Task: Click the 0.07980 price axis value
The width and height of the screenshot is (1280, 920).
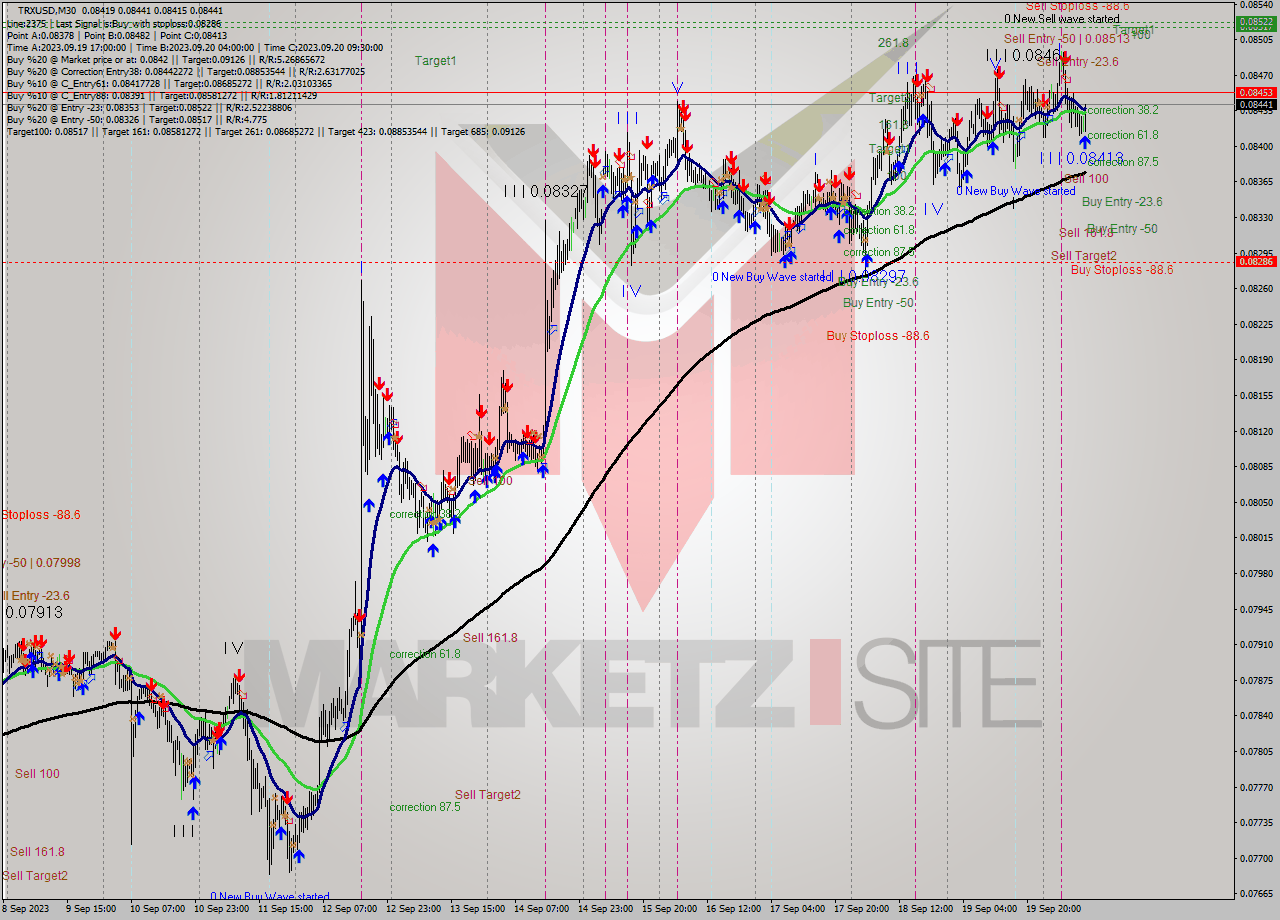Action: pos(1256,573)
